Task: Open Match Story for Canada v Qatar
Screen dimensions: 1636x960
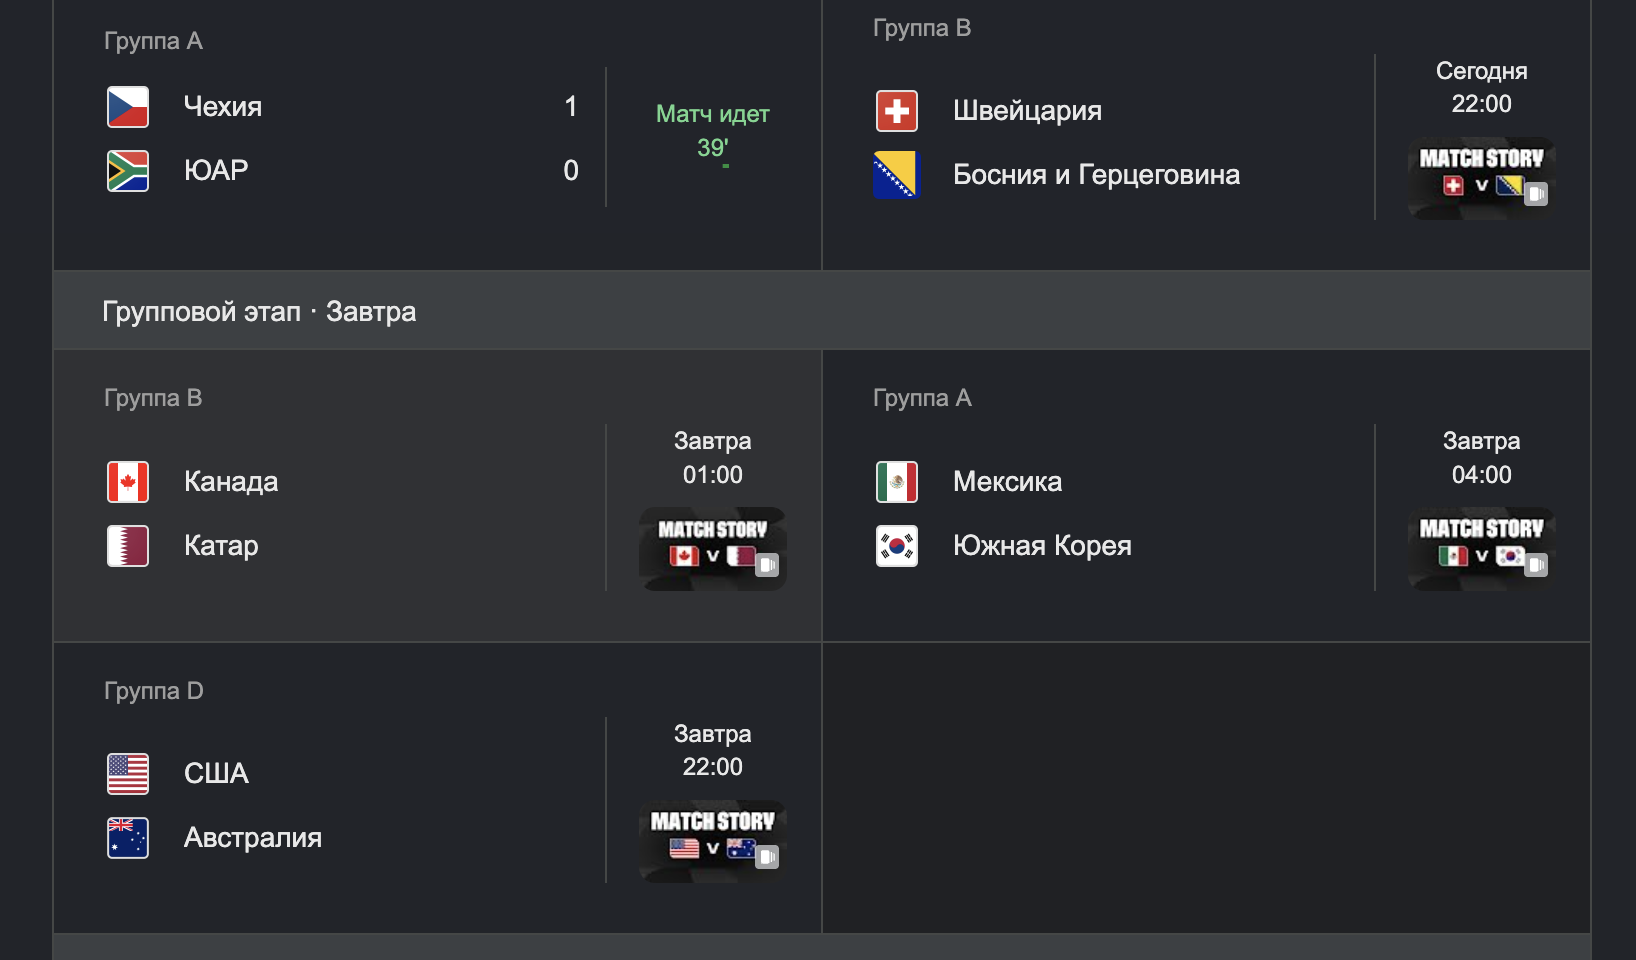Action: point(713,549)
